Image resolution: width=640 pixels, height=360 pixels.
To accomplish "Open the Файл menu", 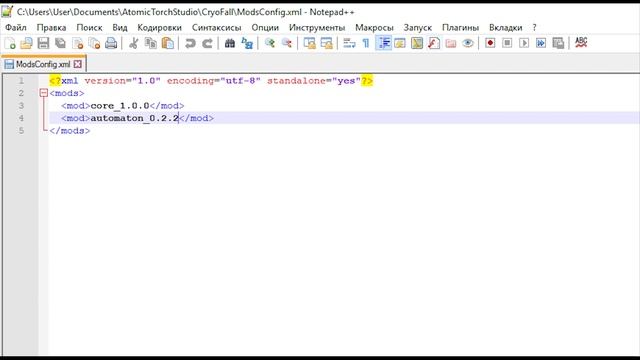I will click(16, 27).
